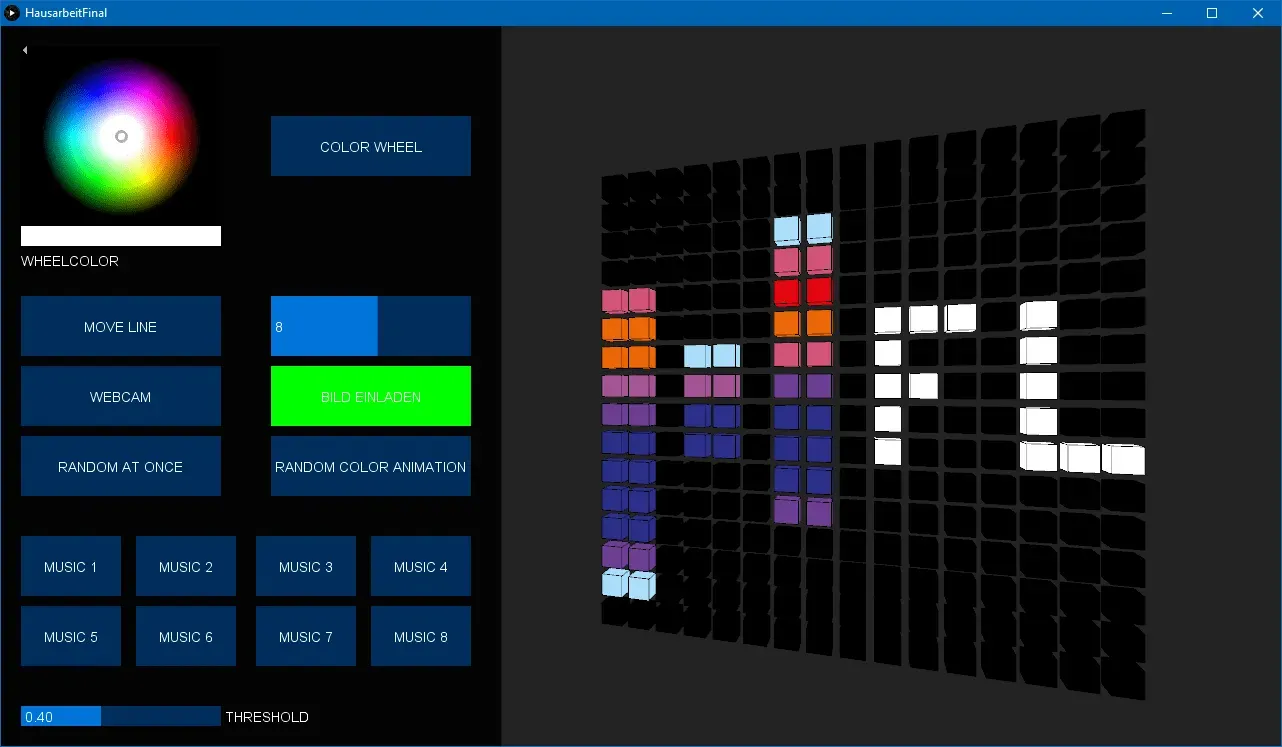Image resolution: width=1282 pixels, height=747 pixels.
Task: Activate the MOVE LINE button
Action: point(121,326)
